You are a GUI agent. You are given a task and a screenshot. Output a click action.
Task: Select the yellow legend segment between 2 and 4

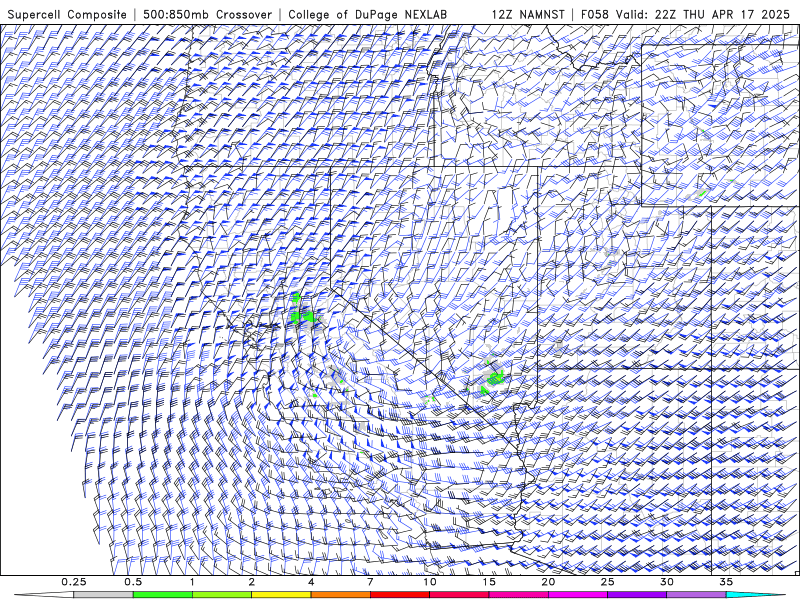tap(281, 595)
